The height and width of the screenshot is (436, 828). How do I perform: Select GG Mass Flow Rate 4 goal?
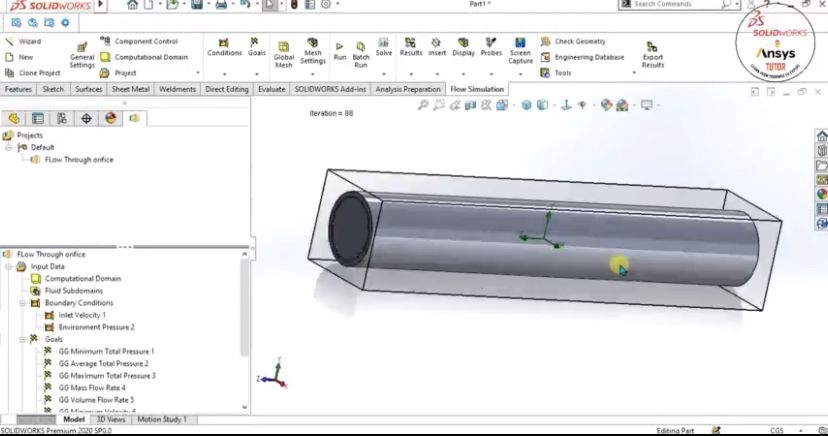pos(92,388)
